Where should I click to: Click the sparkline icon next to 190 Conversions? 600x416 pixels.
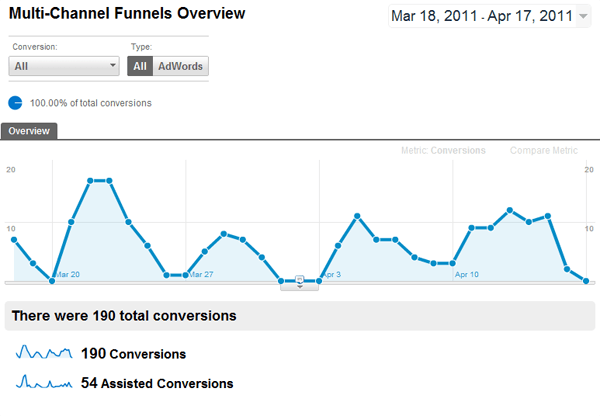click(x=44, y=353)
